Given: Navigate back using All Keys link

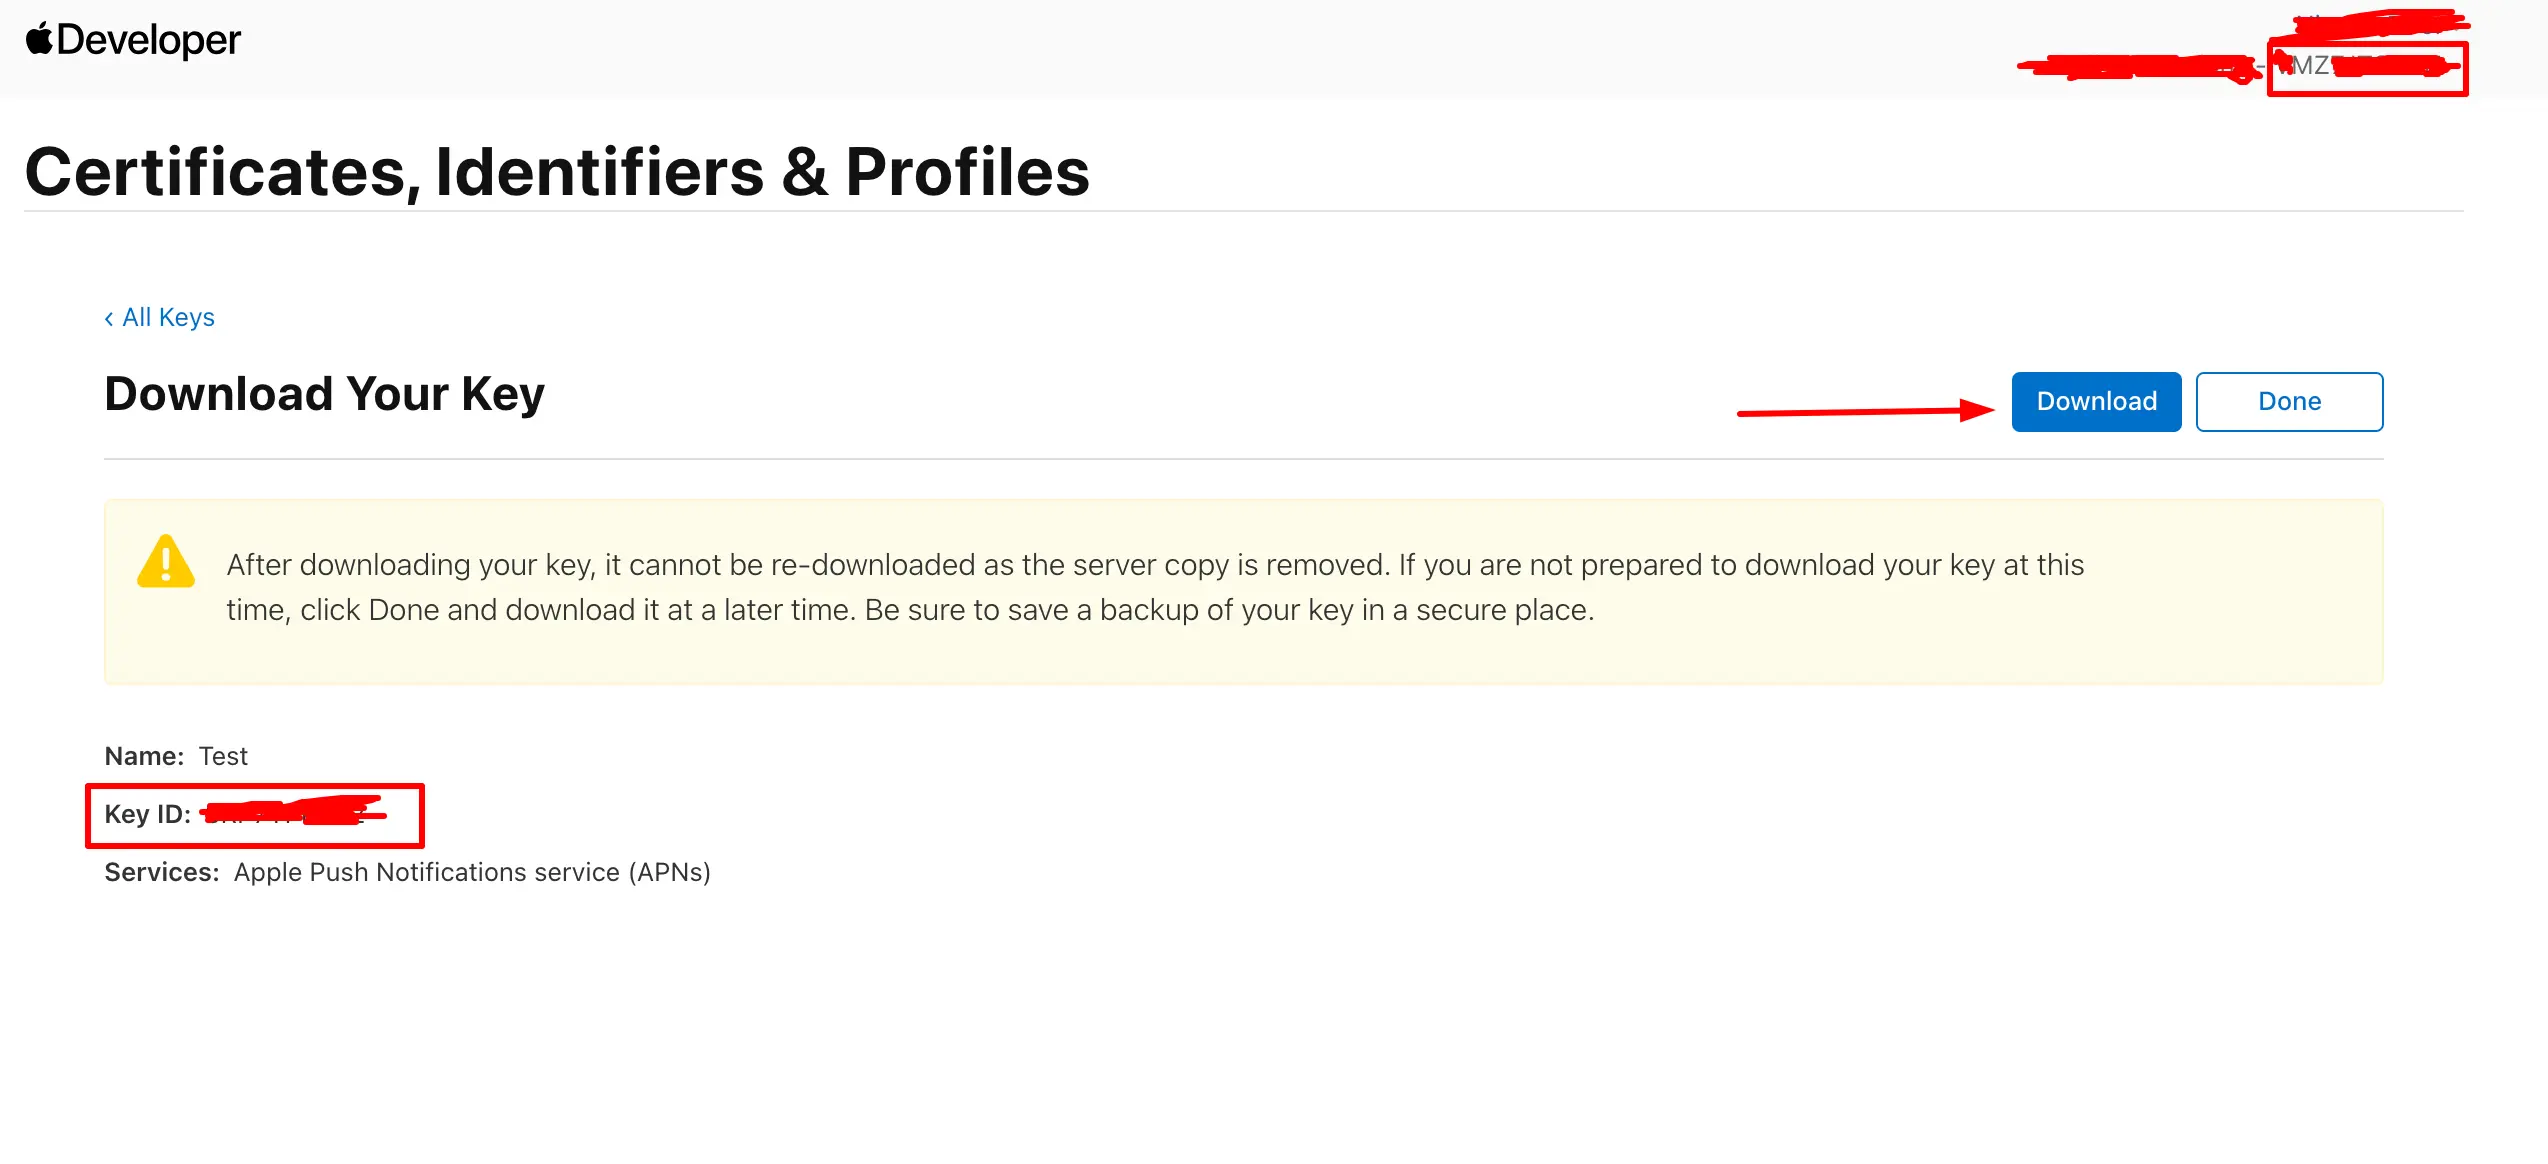Looking at the screenshot, I should pos(168,317).
